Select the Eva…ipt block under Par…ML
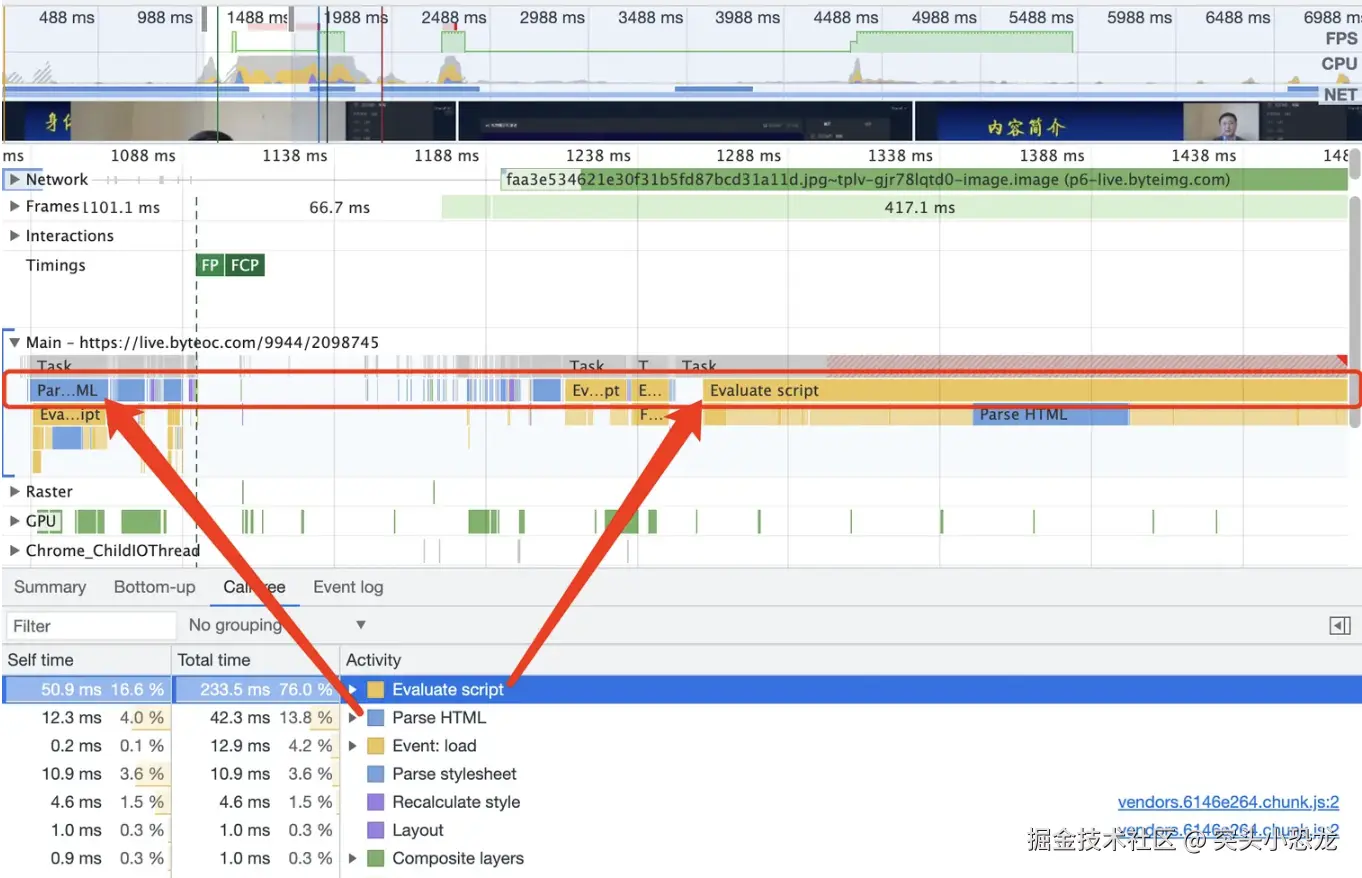The image size is (1362, 878). coord(70,415)
